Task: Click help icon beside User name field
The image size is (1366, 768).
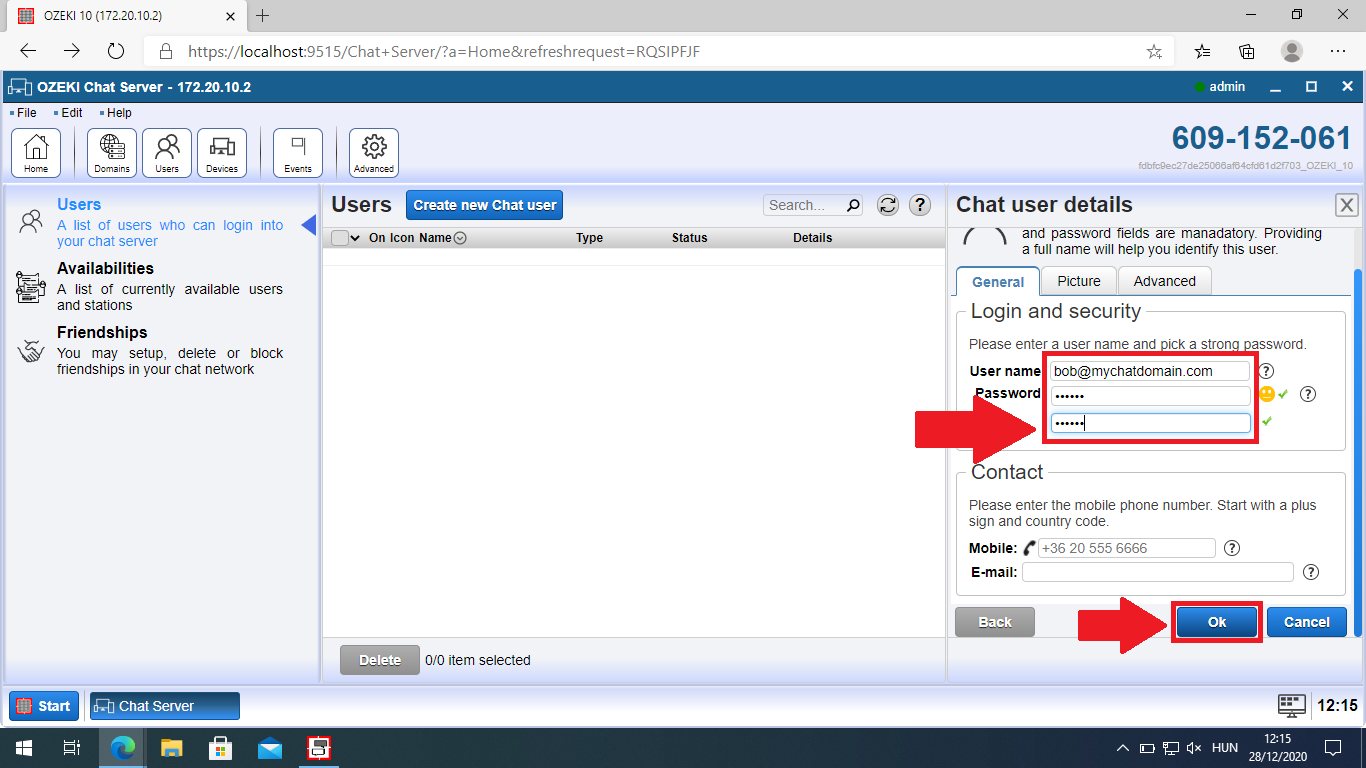Action: point(1266,371)
